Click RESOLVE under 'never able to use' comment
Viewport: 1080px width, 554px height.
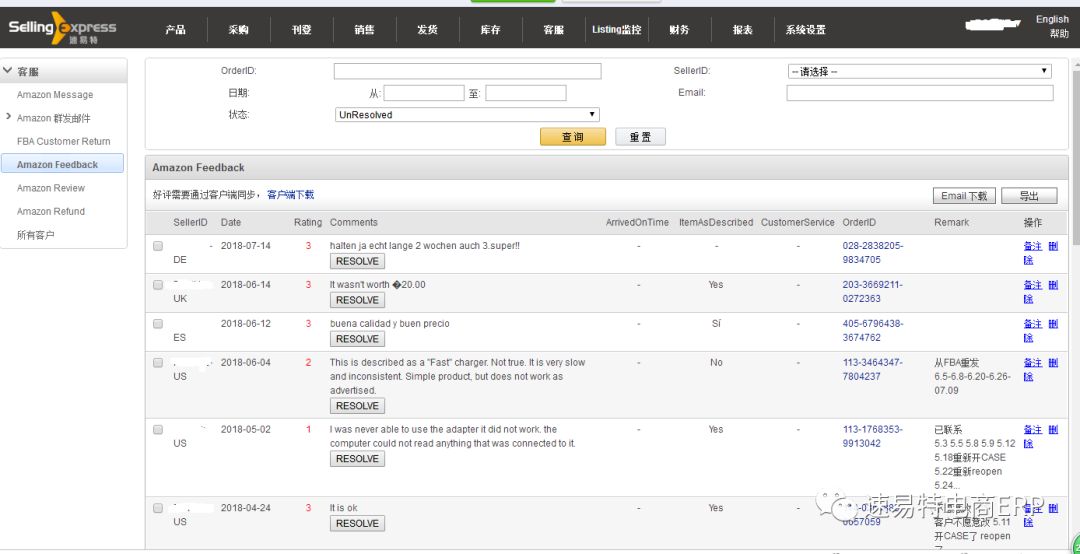pyautogui.click(x=357, y=459)
